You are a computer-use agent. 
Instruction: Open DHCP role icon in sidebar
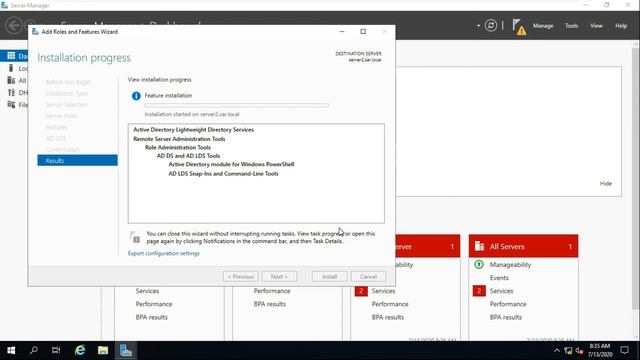point(11,93)
